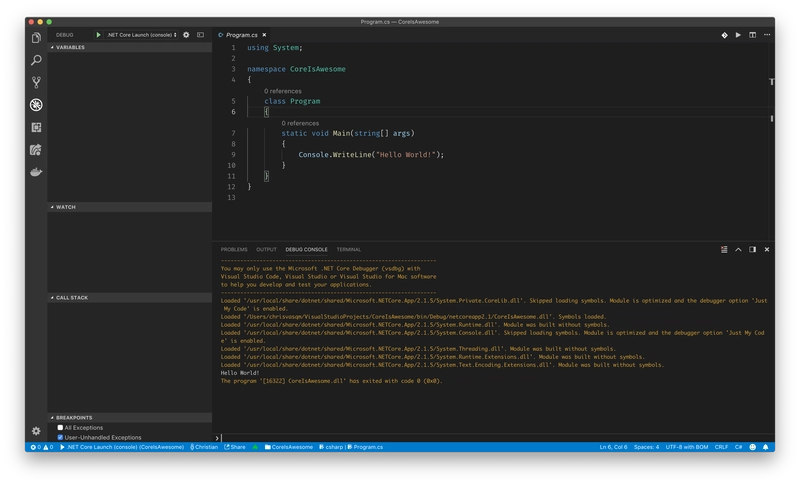Click the editor vertical scrollbar overview ruler

pos(771,141)
